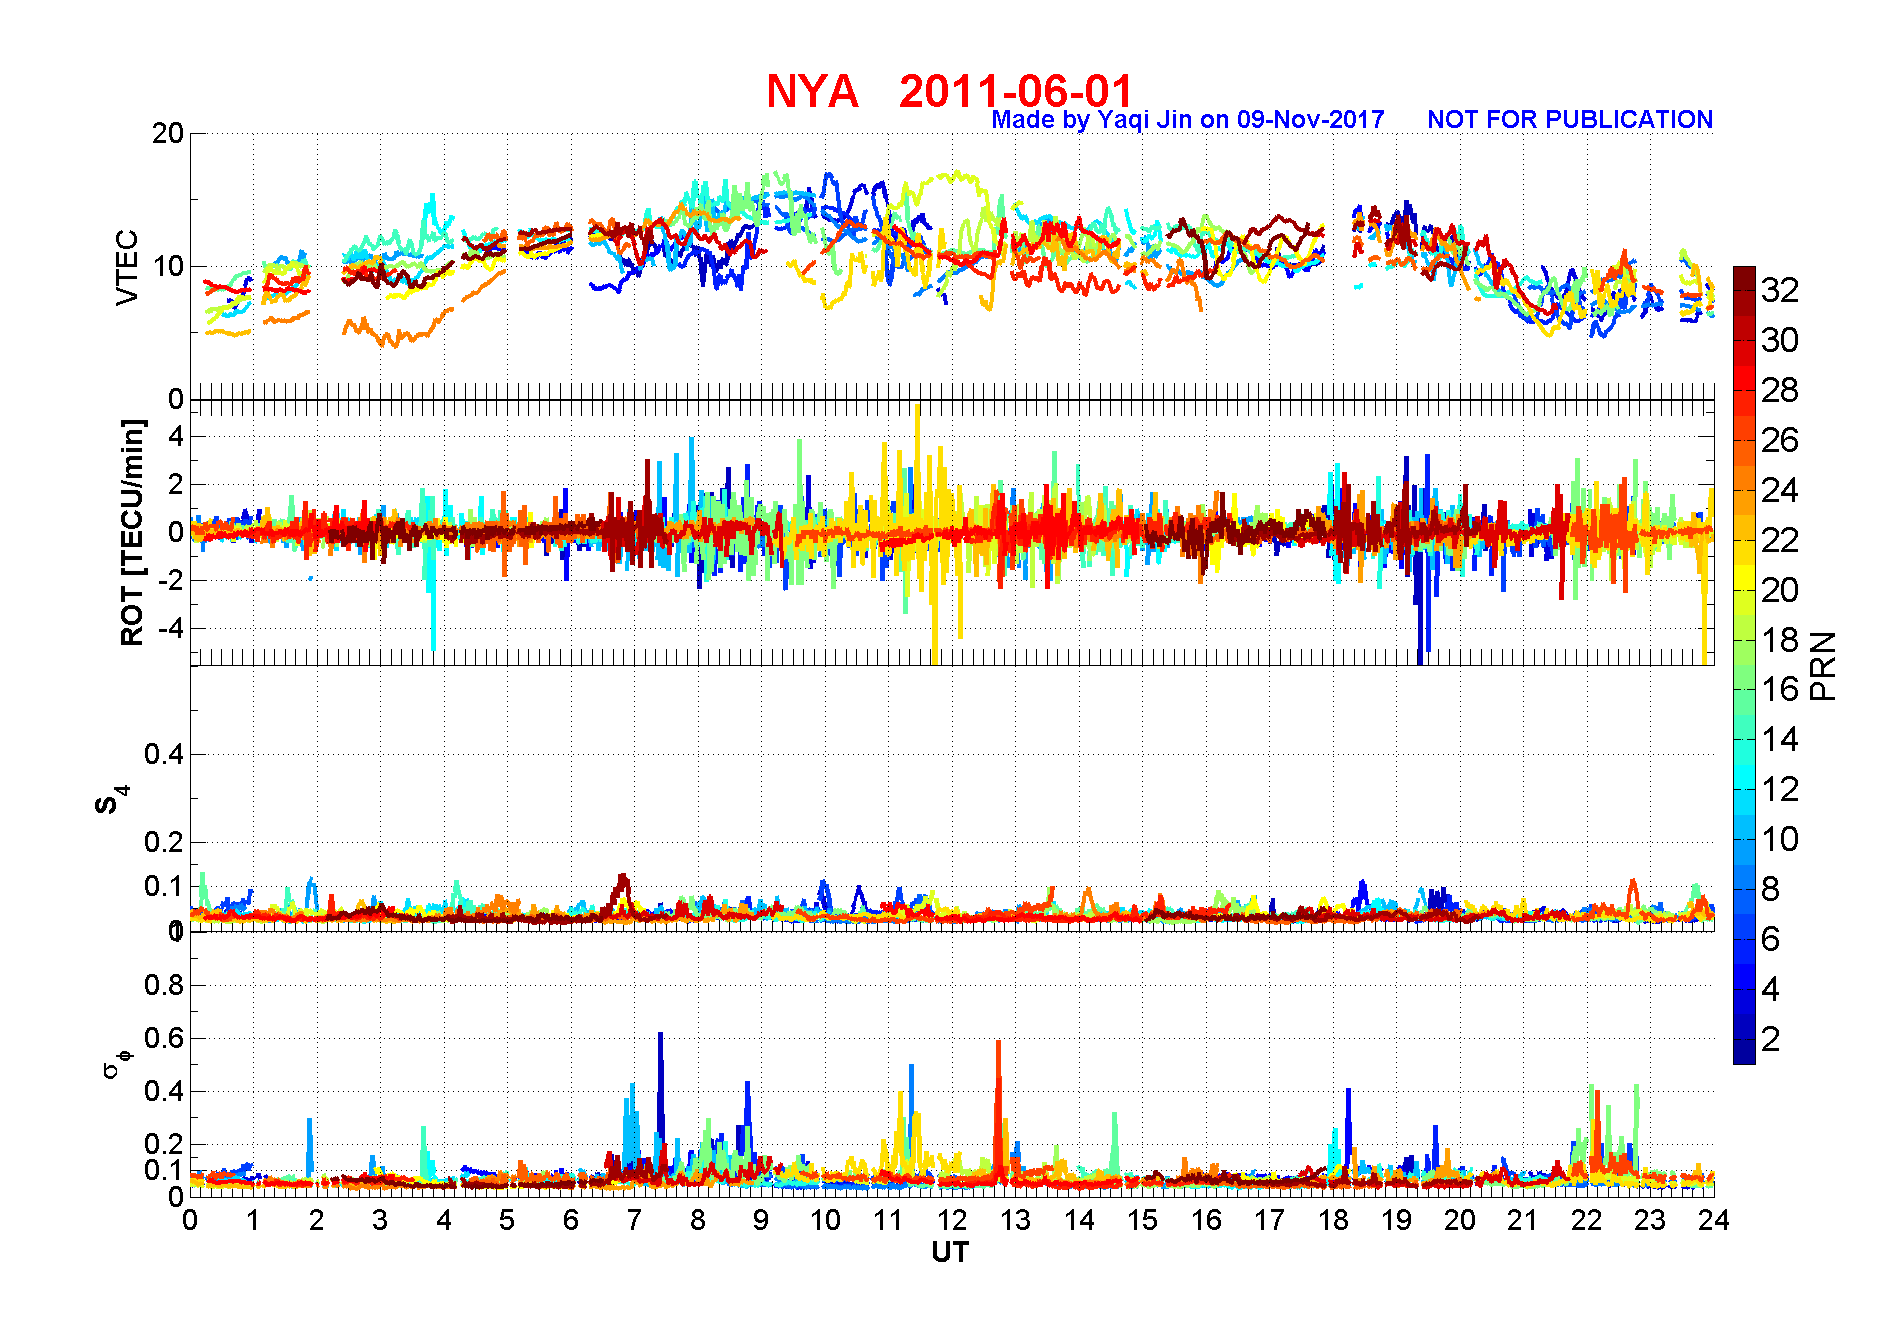The height and width of the screenshot is (1330, 1904).
Task: Select UT axis tick label 7
Action: point(634,1220)
